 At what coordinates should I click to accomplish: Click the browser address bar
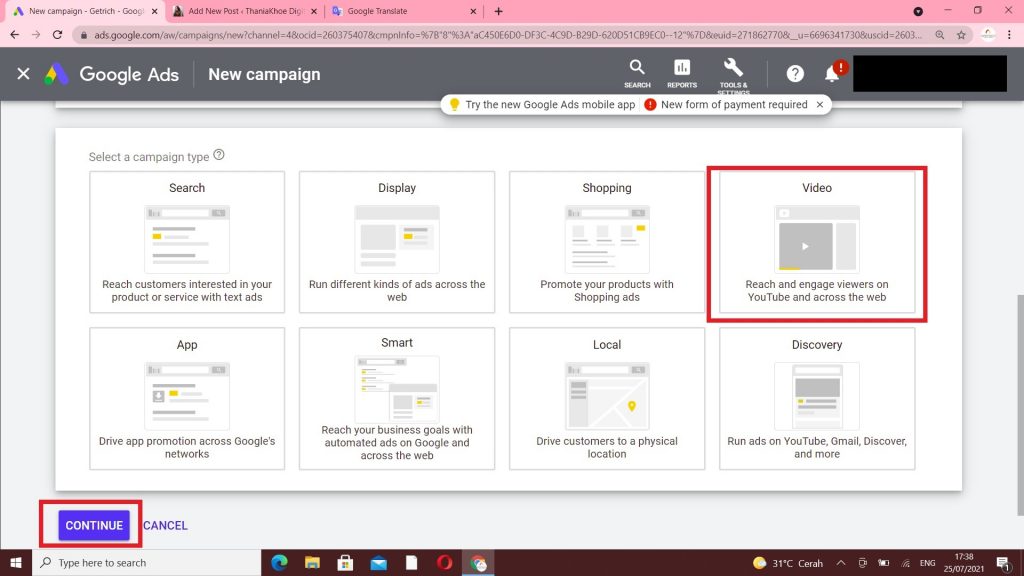click(x=500, y=34)
